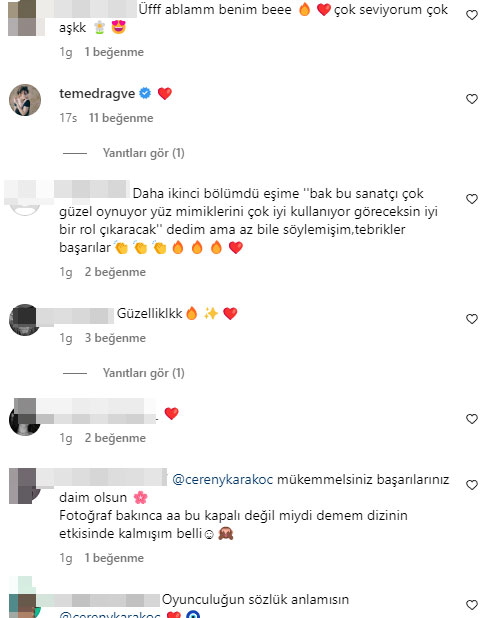Image resolution: width=487 pixels, height=618 pixels.
Task: Like the single red heart comment with 2 beğenme
Action: click(x=472, y=419)
